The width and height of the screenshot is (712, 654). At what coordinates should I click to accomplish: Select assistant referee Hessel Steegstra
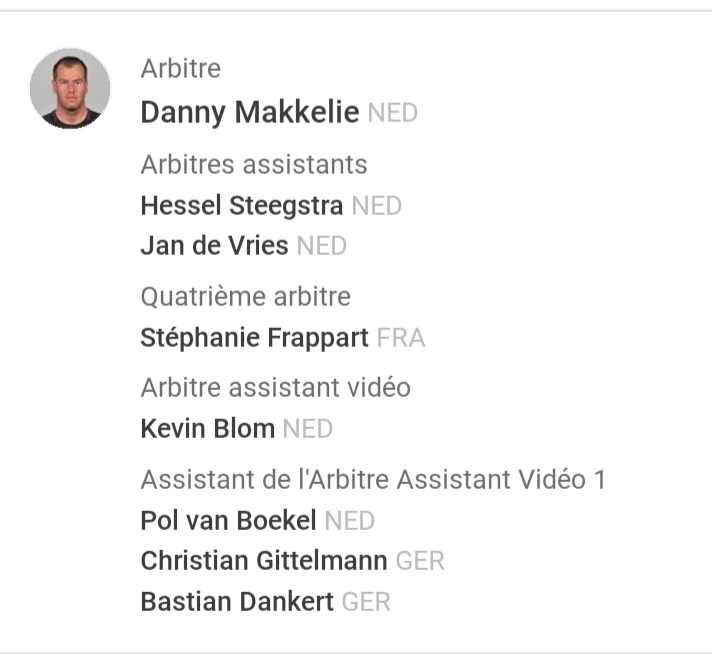pyautogui.click(x=241, y=206)
